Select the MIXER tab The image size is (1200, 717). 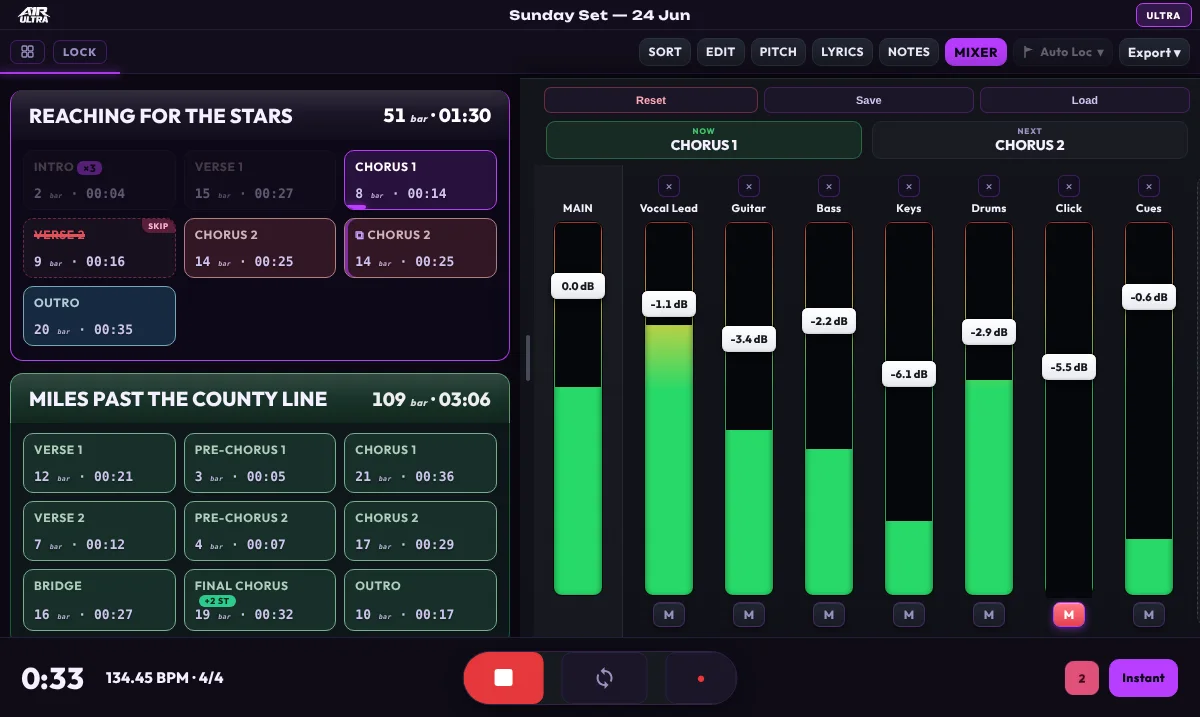(x=976, y=52)
